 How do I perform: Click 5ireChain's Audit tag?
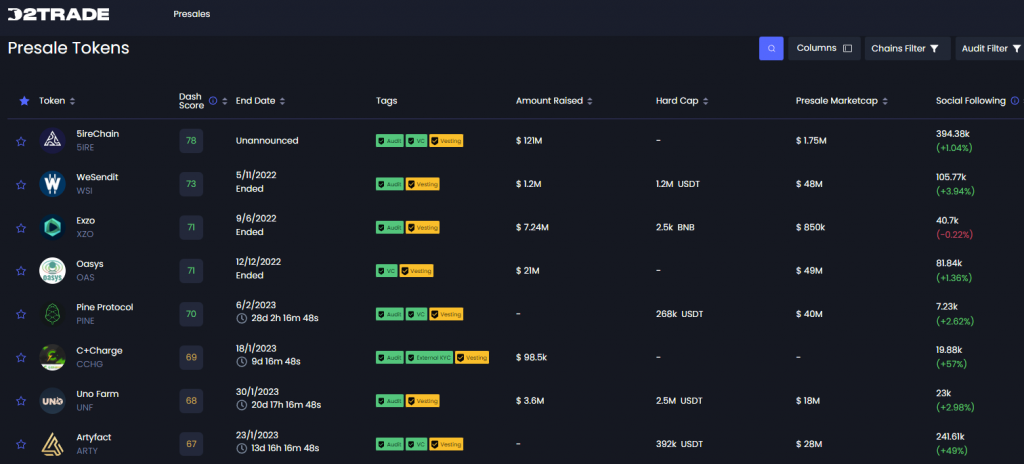(x=389, y=141)
